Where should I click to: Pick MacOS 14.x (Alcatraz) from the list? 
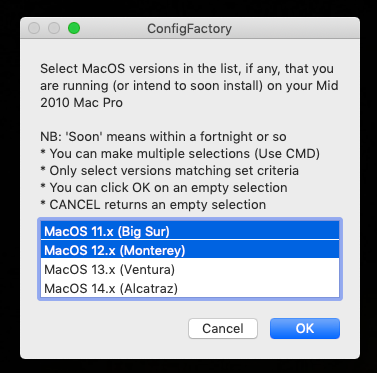[x=190, y=288]
